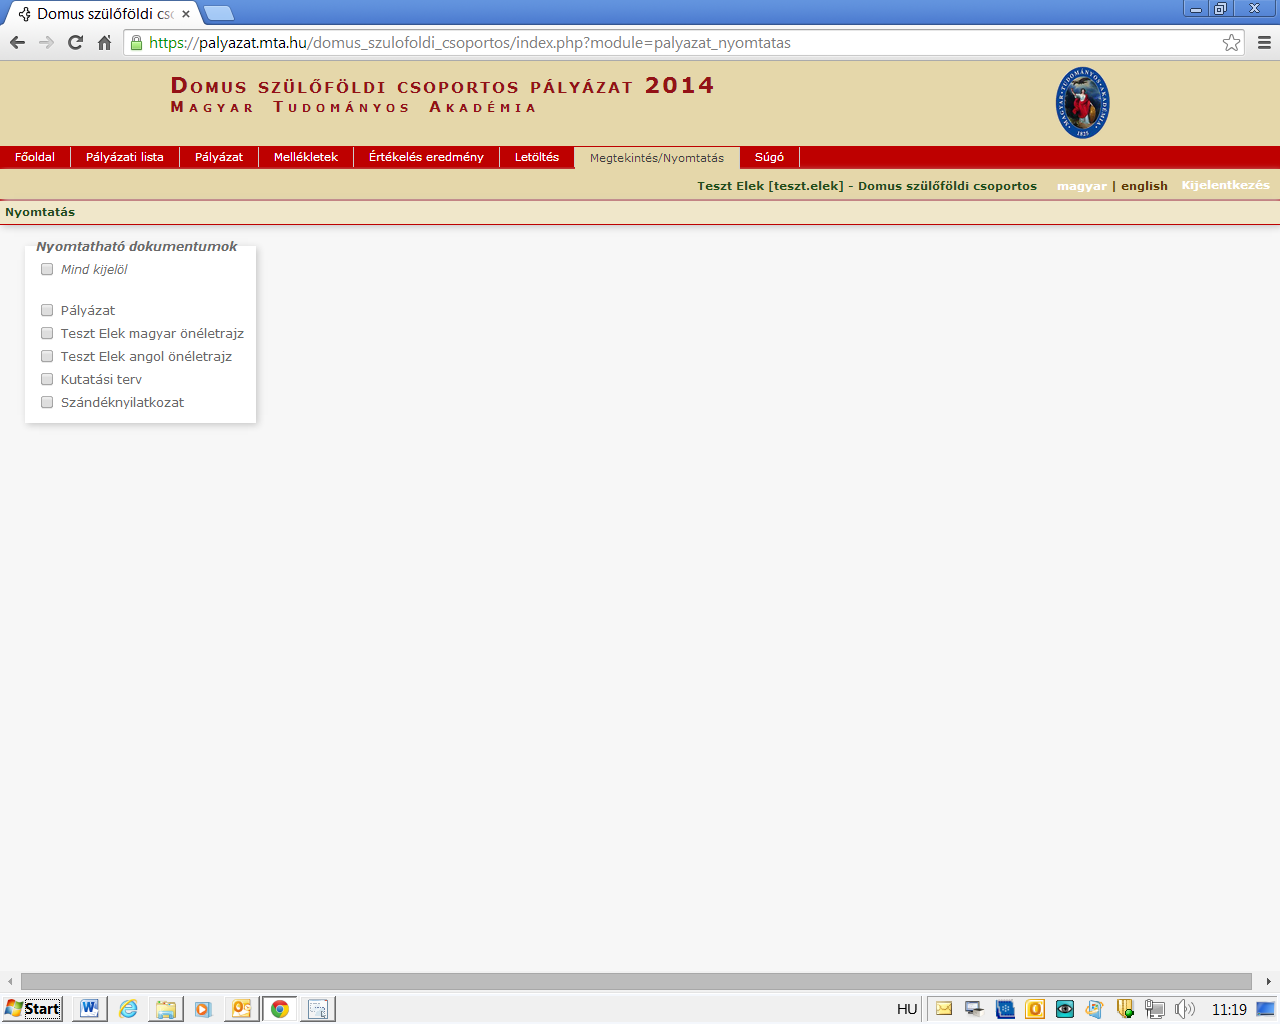This screenshot has width=1280, height=1024.
Task: Open the Windows Start button
Action: pos(32,1008)
